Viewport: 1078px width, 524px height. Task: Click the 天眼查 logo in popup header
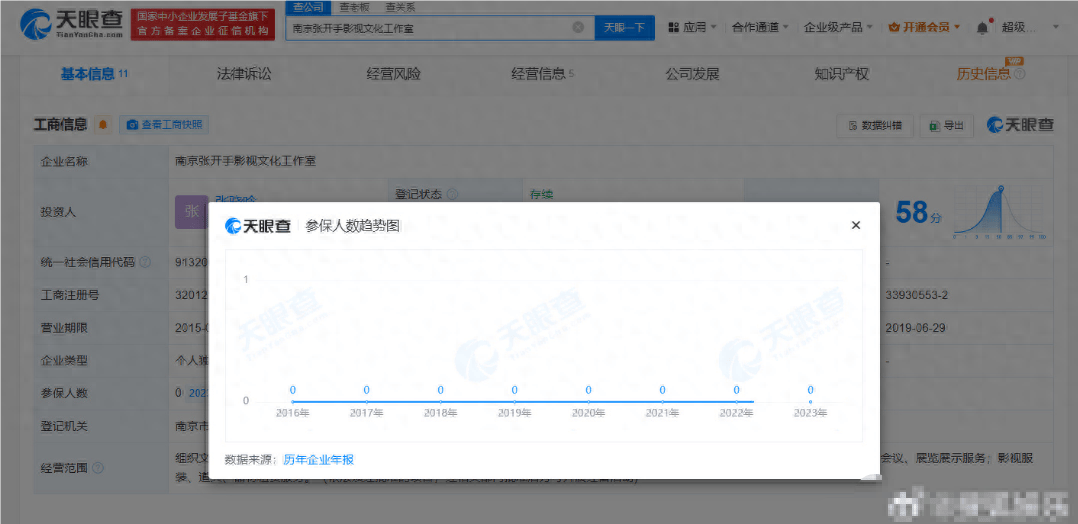click(x=258, y=226)
